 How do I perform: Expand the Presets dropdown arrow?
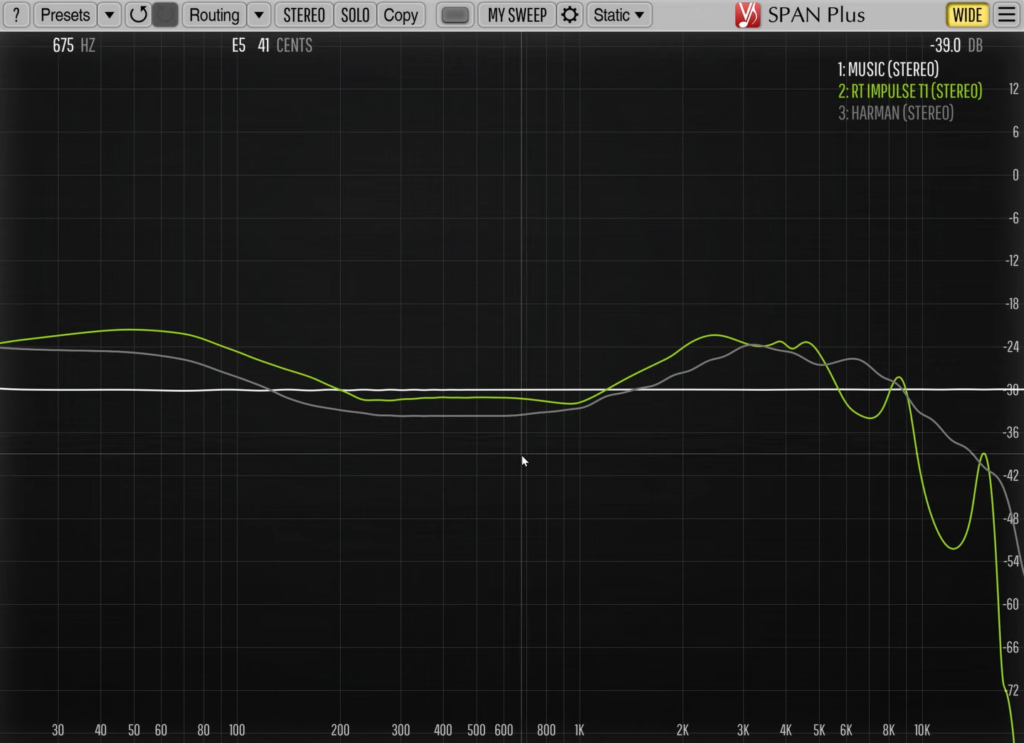110,14
